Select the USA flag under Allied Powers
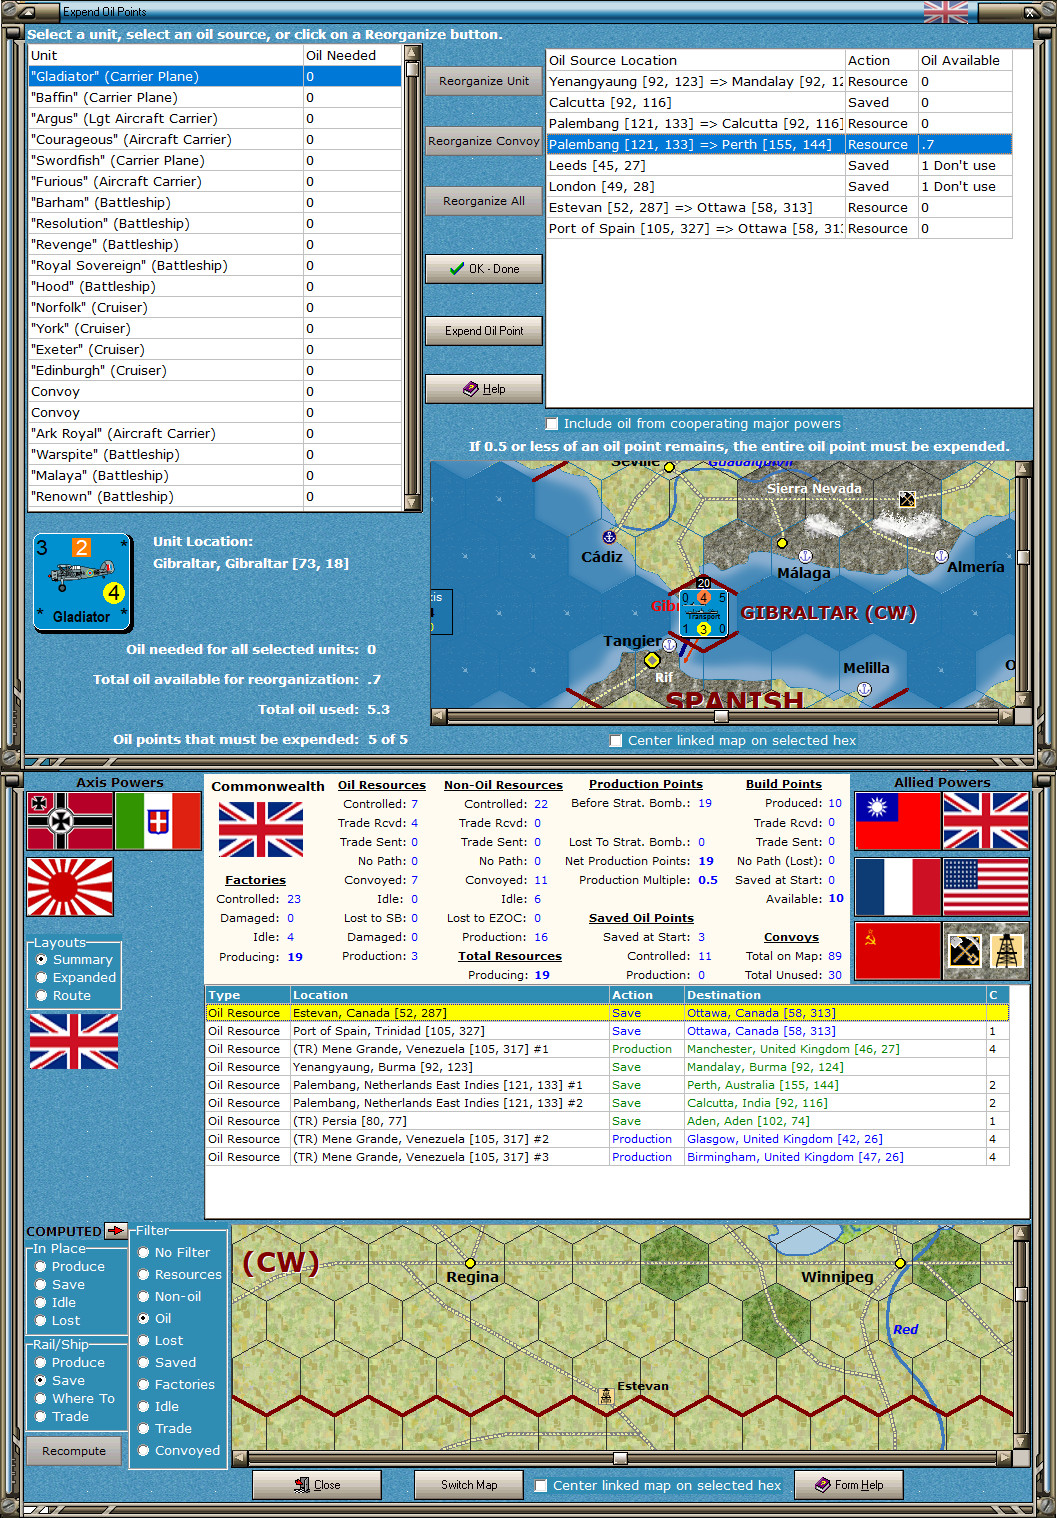The height and width of the screenshot is (1518, 1057). [986, 886]
